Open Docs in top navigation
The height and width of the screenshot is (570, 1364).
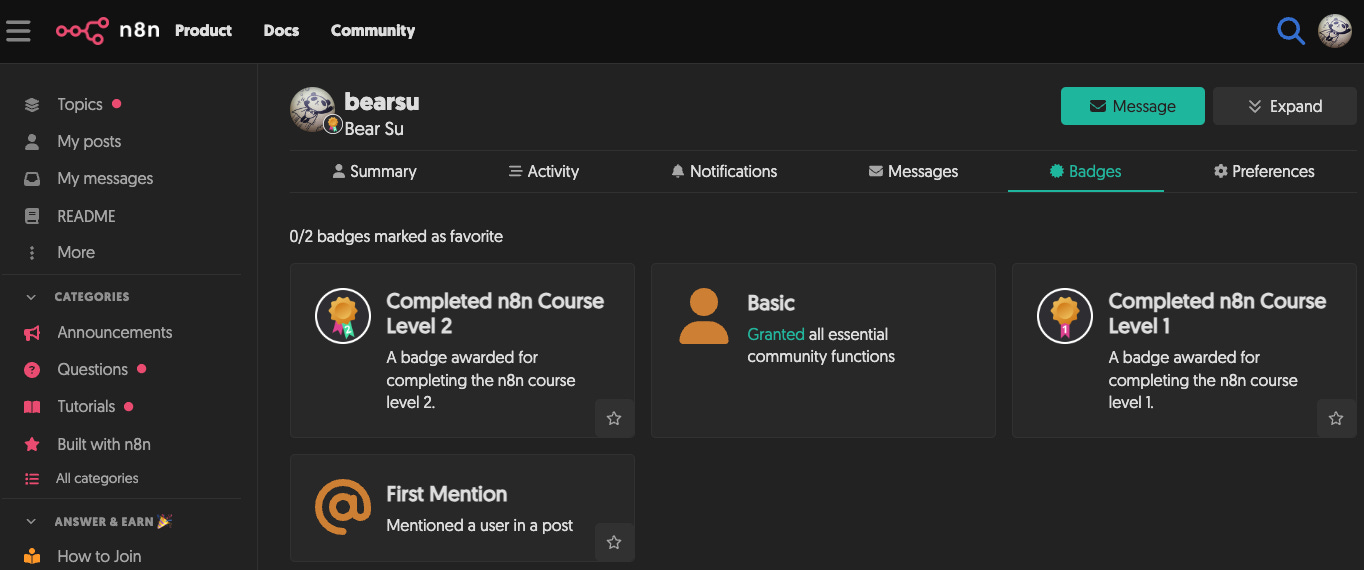[x=281, y=31]
